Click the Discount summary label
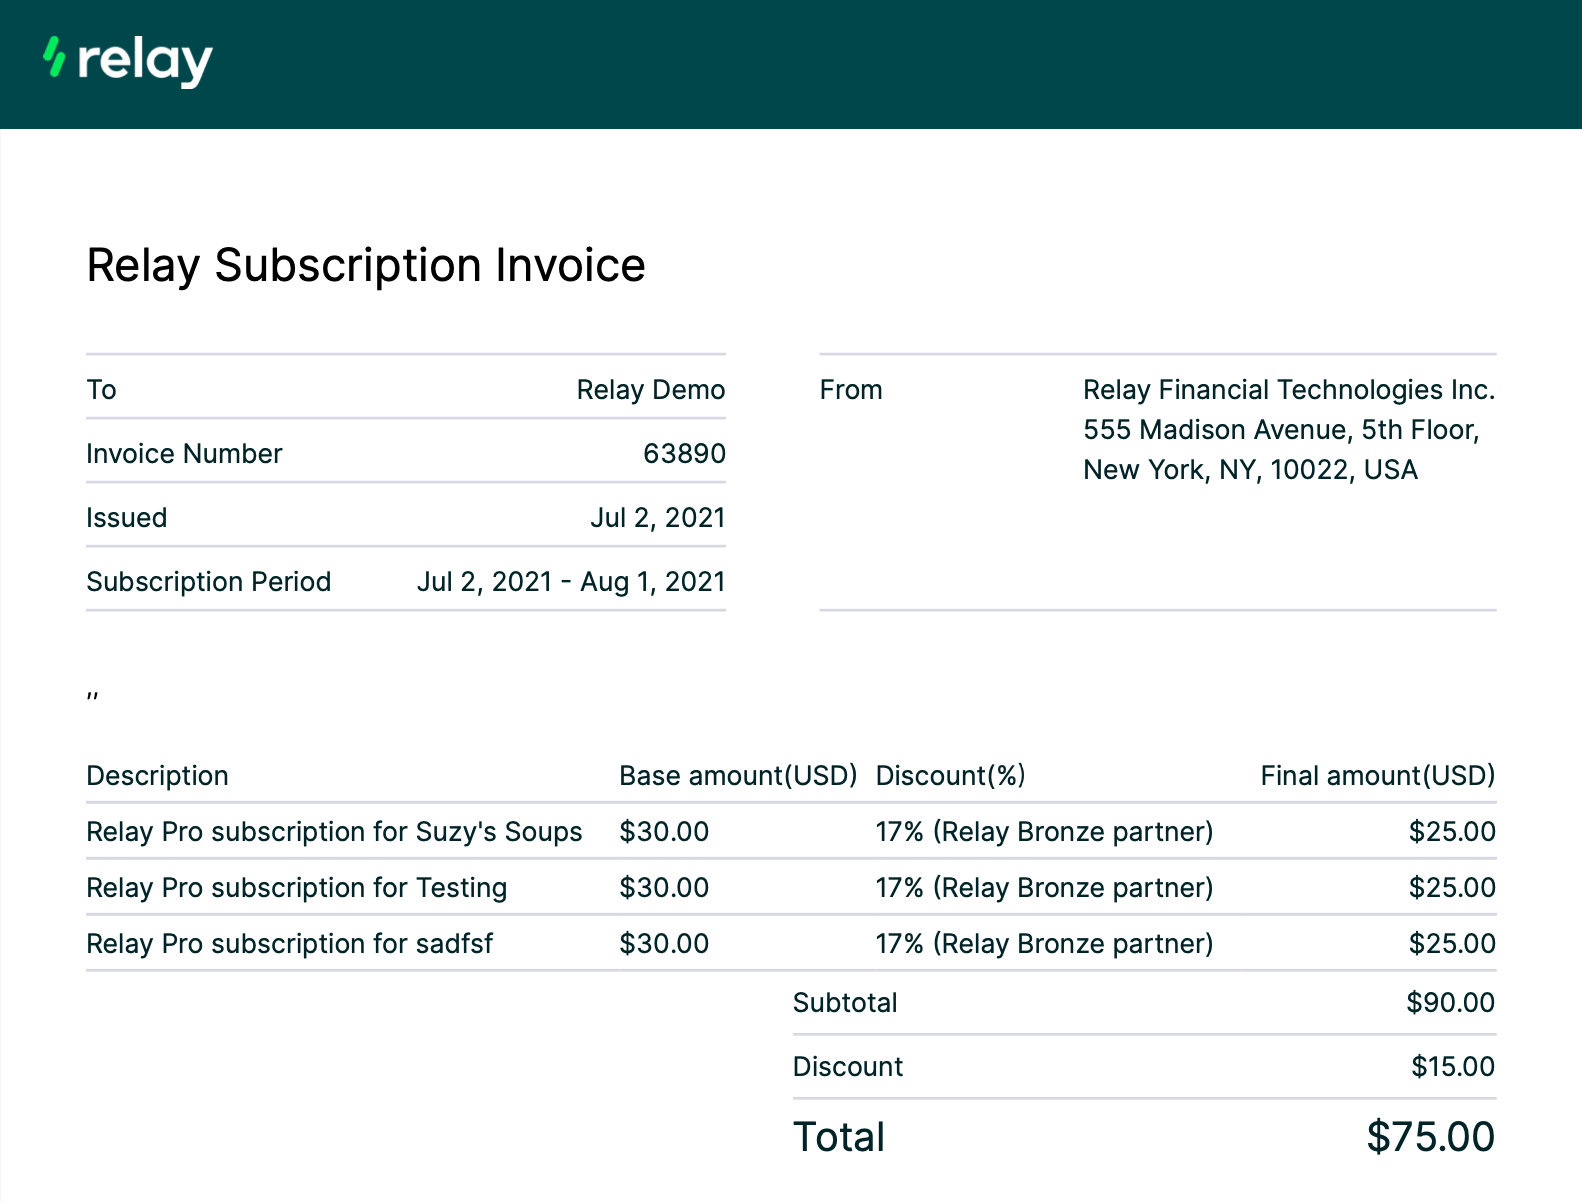 coord(848,1067)
